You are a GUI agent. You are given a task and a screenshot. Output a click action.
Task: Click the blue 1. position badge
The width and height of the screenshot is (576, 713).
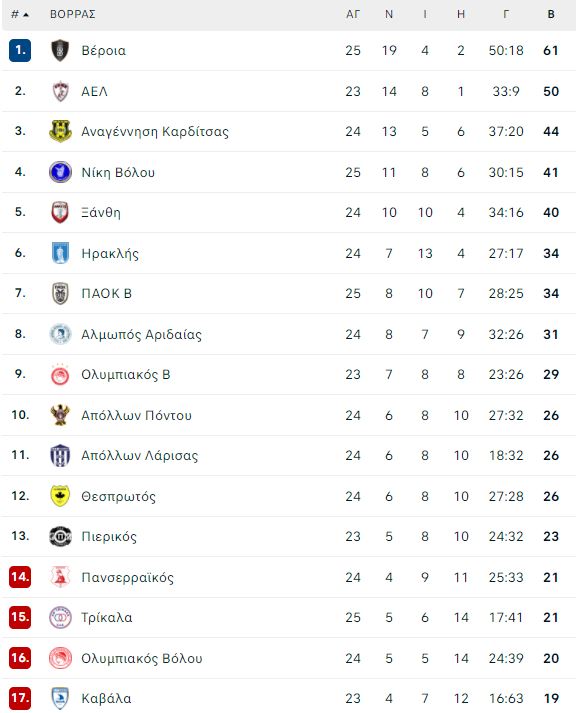point(20,50)
